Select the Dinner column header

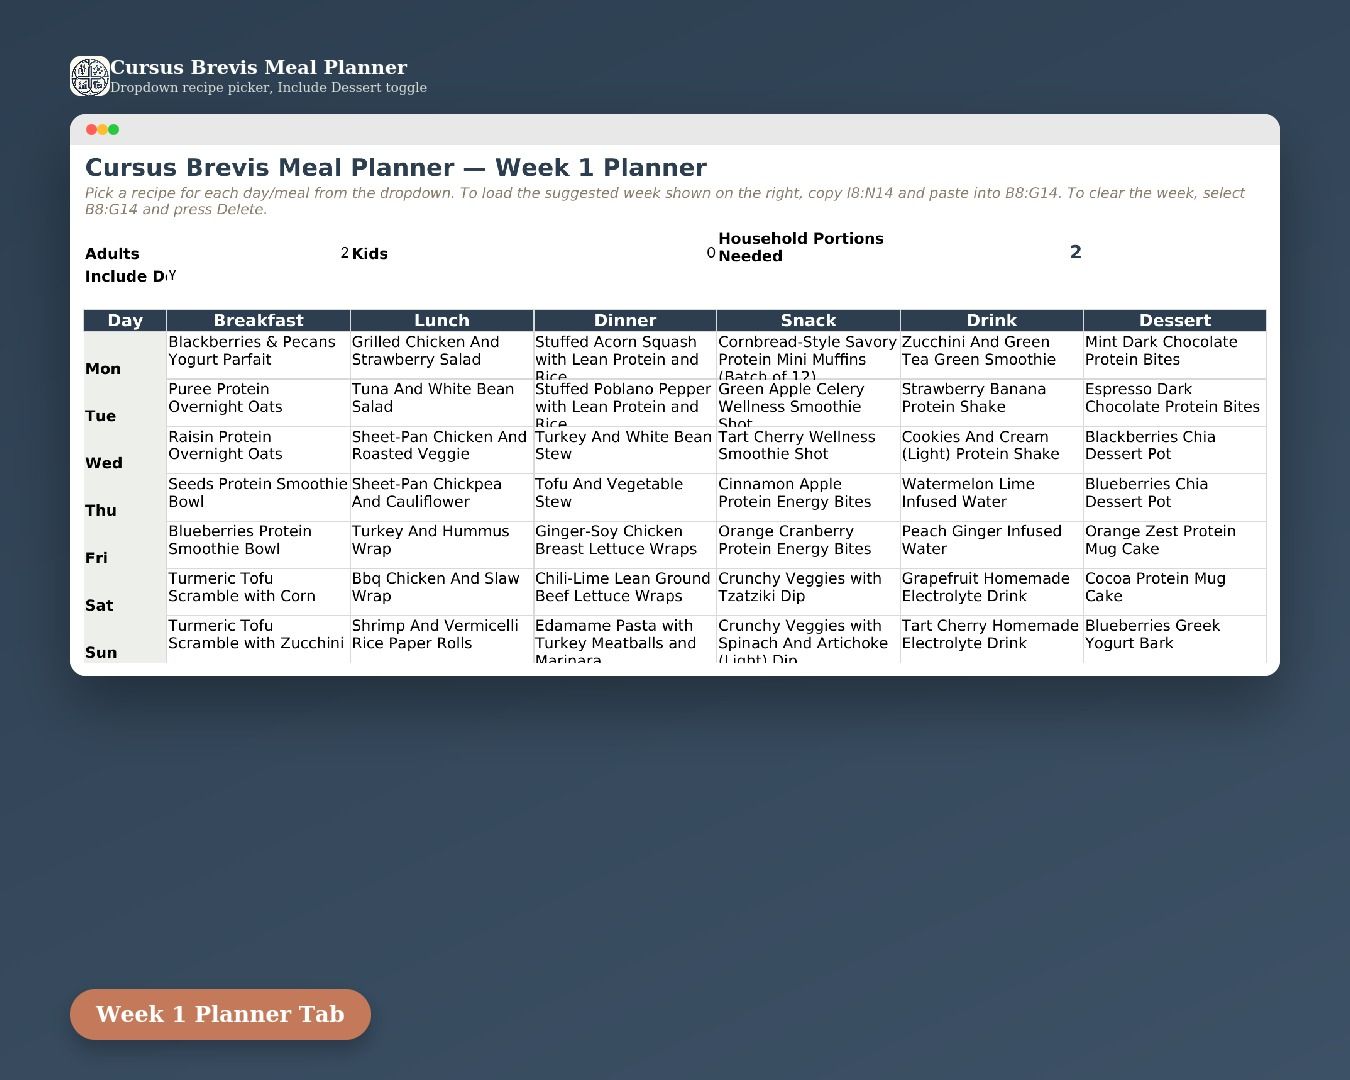coord(625,320)
